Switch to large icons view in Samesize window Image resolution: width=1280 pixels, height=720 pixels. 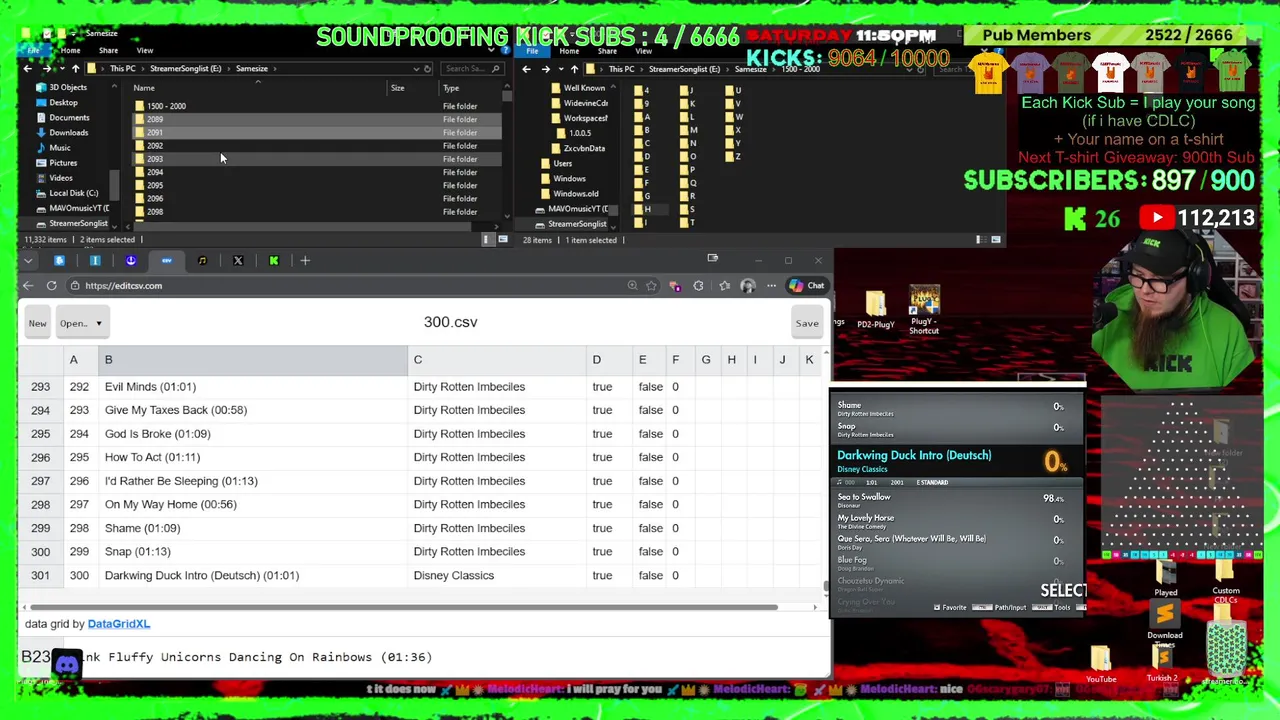(502, 240)
